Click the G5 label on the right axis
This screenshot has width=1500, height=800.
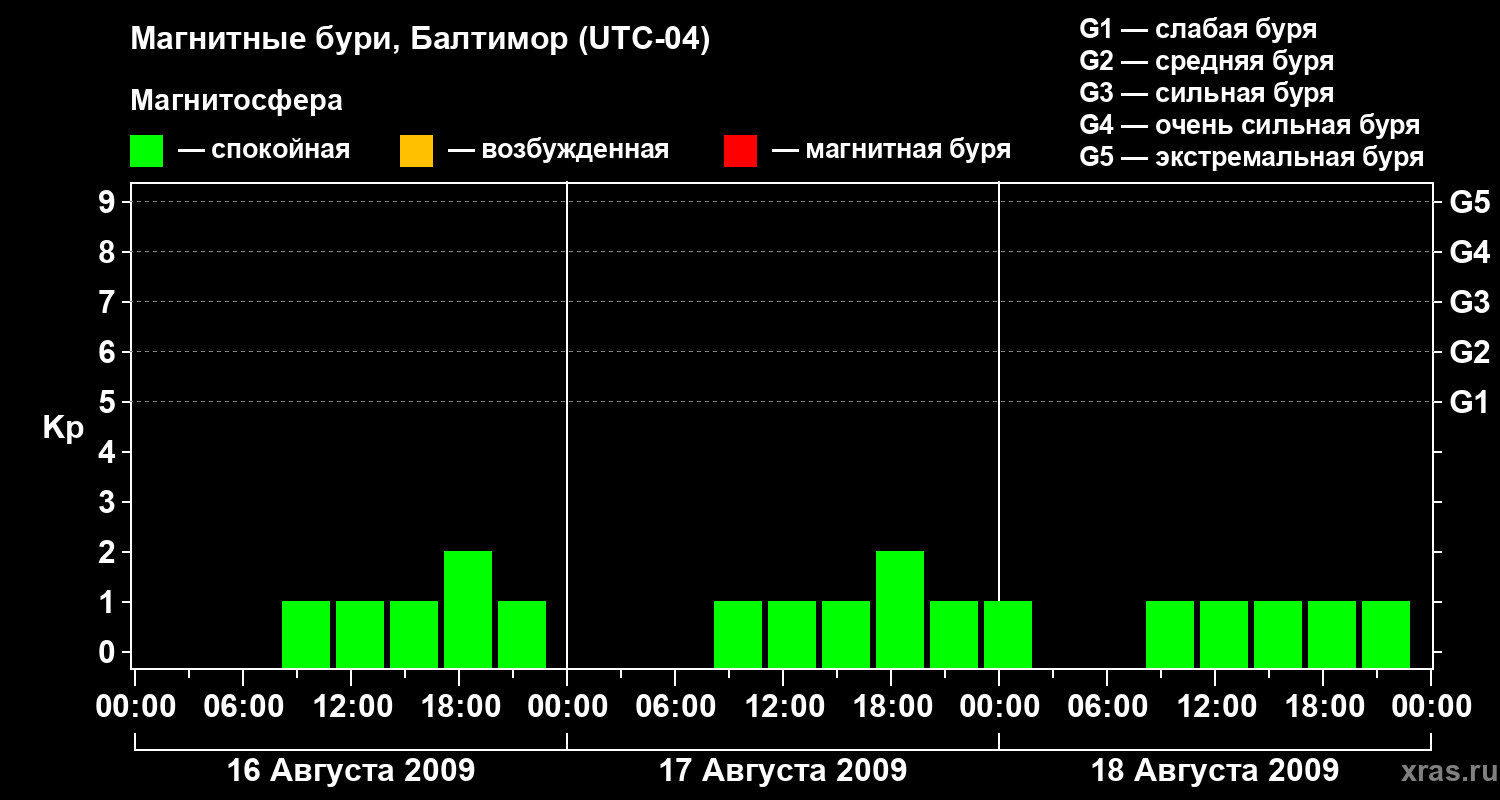coord(1469,202)
